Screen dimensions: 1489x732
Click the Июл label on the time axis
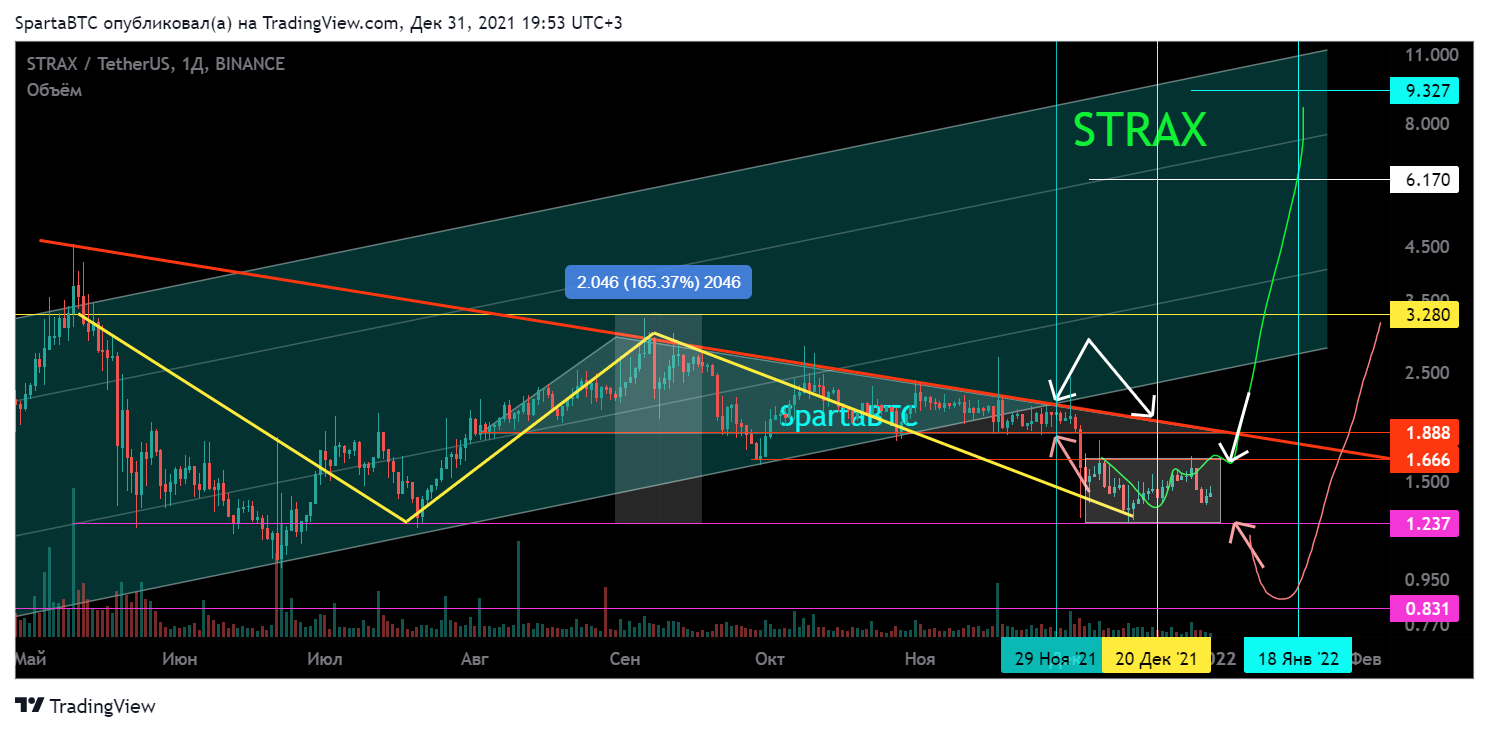[x=324, y=659]
